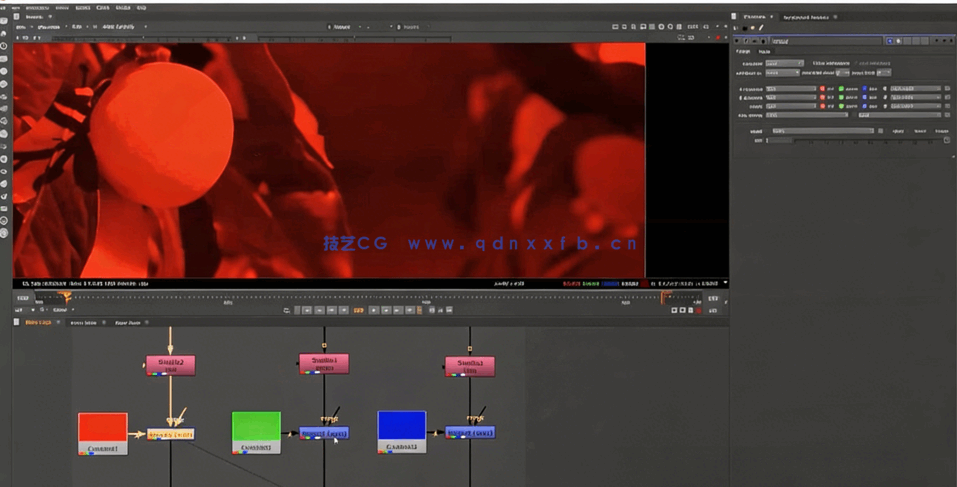Image resolution: width=957 pixels, height=487 pixels.
Task: Switch to the Dope Sheet tab
Action: coord(128,322)
